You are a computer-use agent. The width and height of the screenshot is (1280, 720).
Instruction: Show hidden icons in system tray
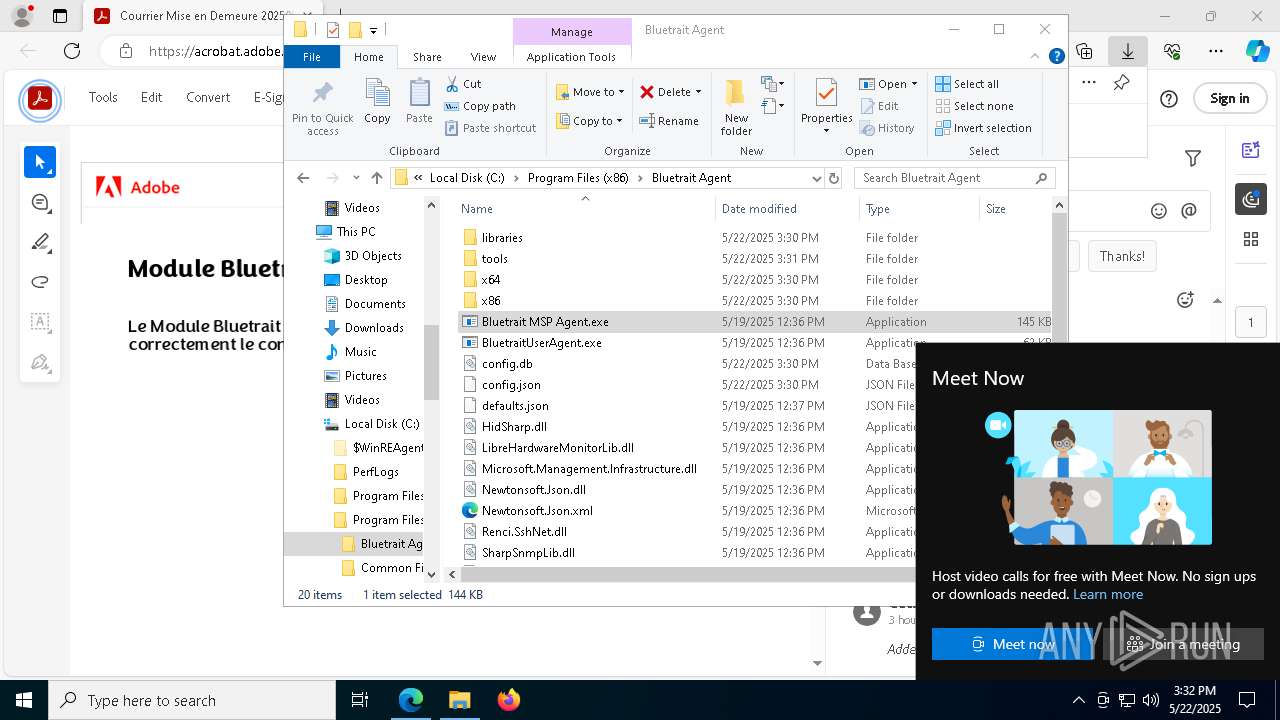(1078, 700)
